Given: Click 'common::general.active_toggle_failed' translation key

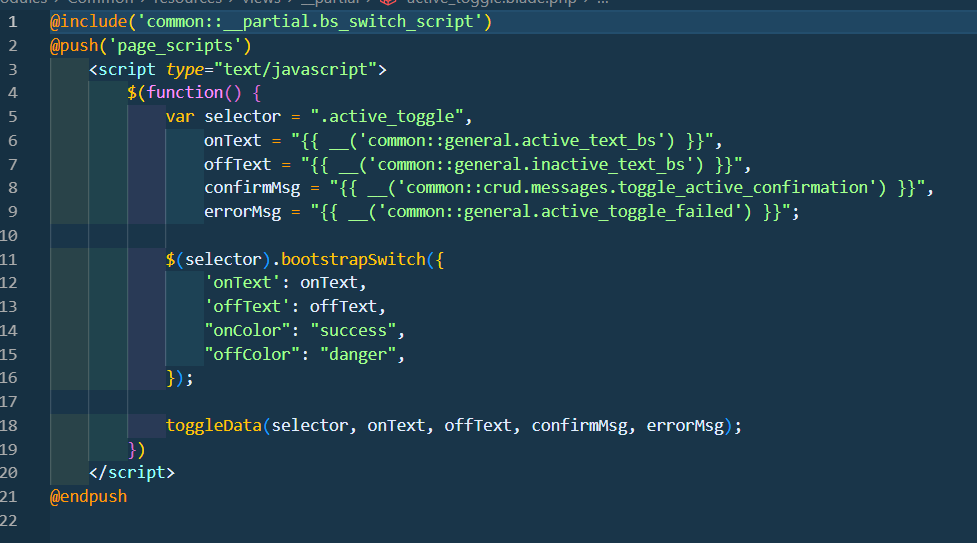Looking at the screenshot, I should point(560,211).
